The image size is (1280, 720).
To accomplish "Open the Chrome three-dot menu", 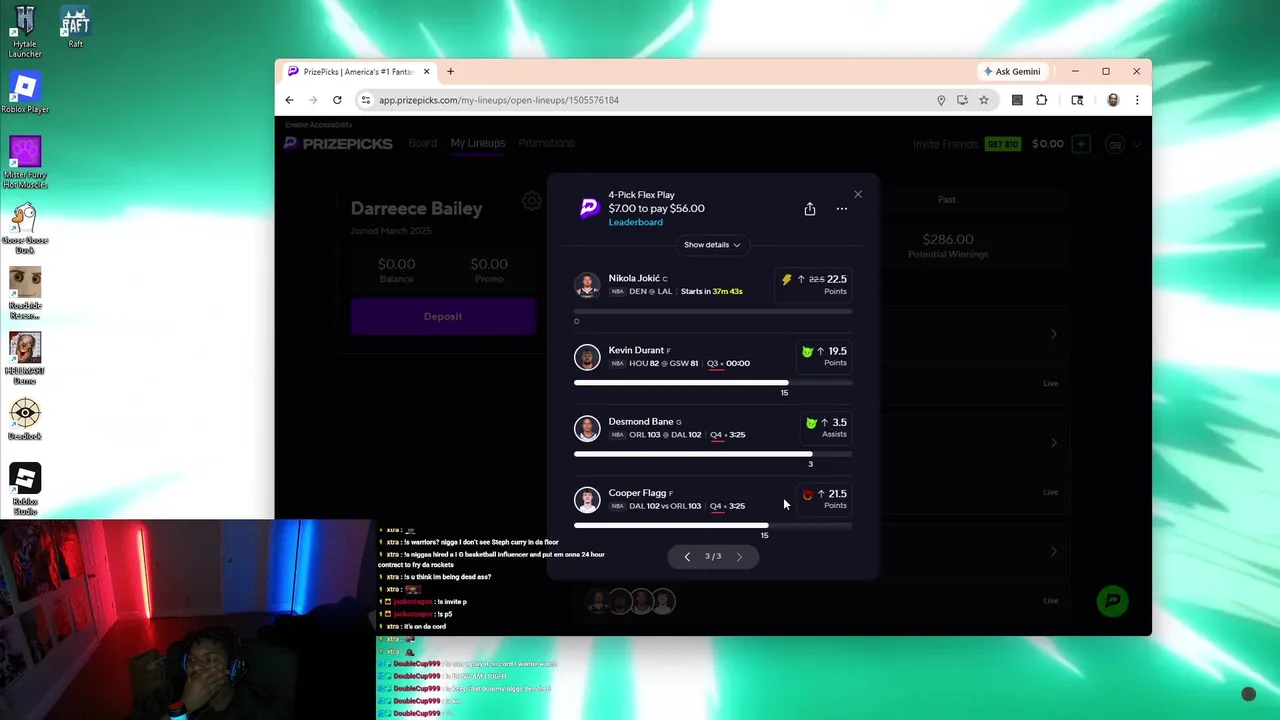I will [x=1137, y=100].
